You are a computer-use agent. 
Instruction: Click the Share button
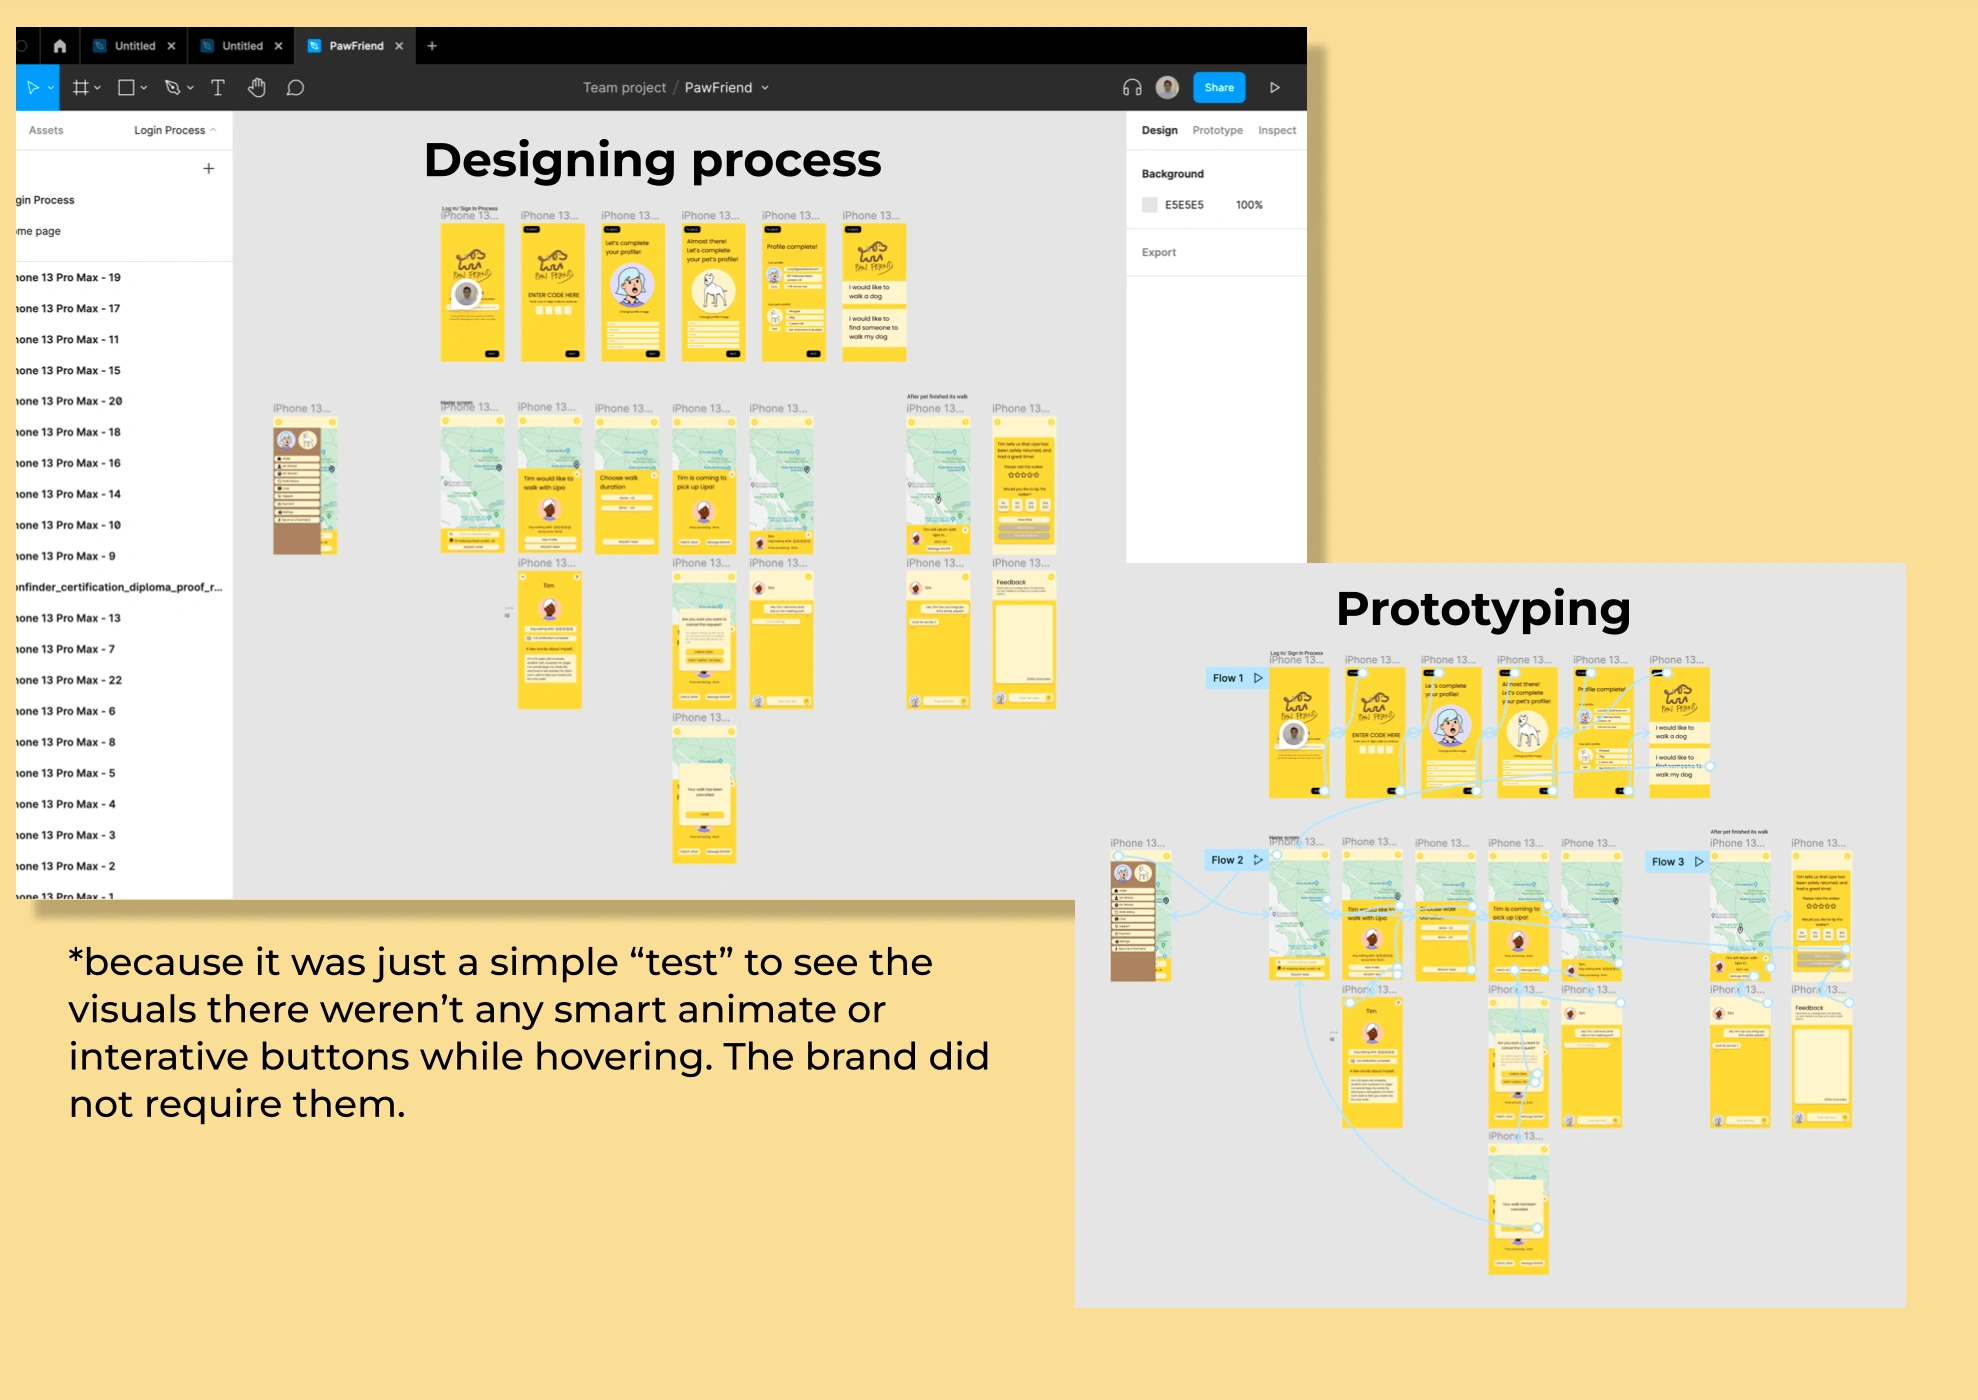point(1219,88)
